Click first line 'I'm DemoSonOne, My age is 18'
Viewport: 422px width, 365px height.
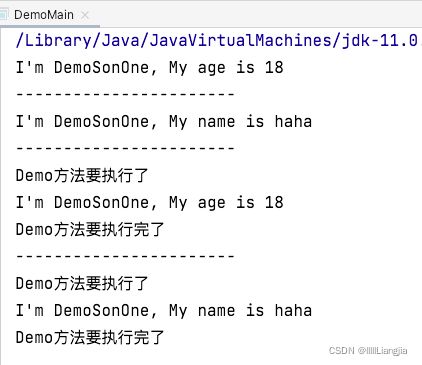pos(150,68)
